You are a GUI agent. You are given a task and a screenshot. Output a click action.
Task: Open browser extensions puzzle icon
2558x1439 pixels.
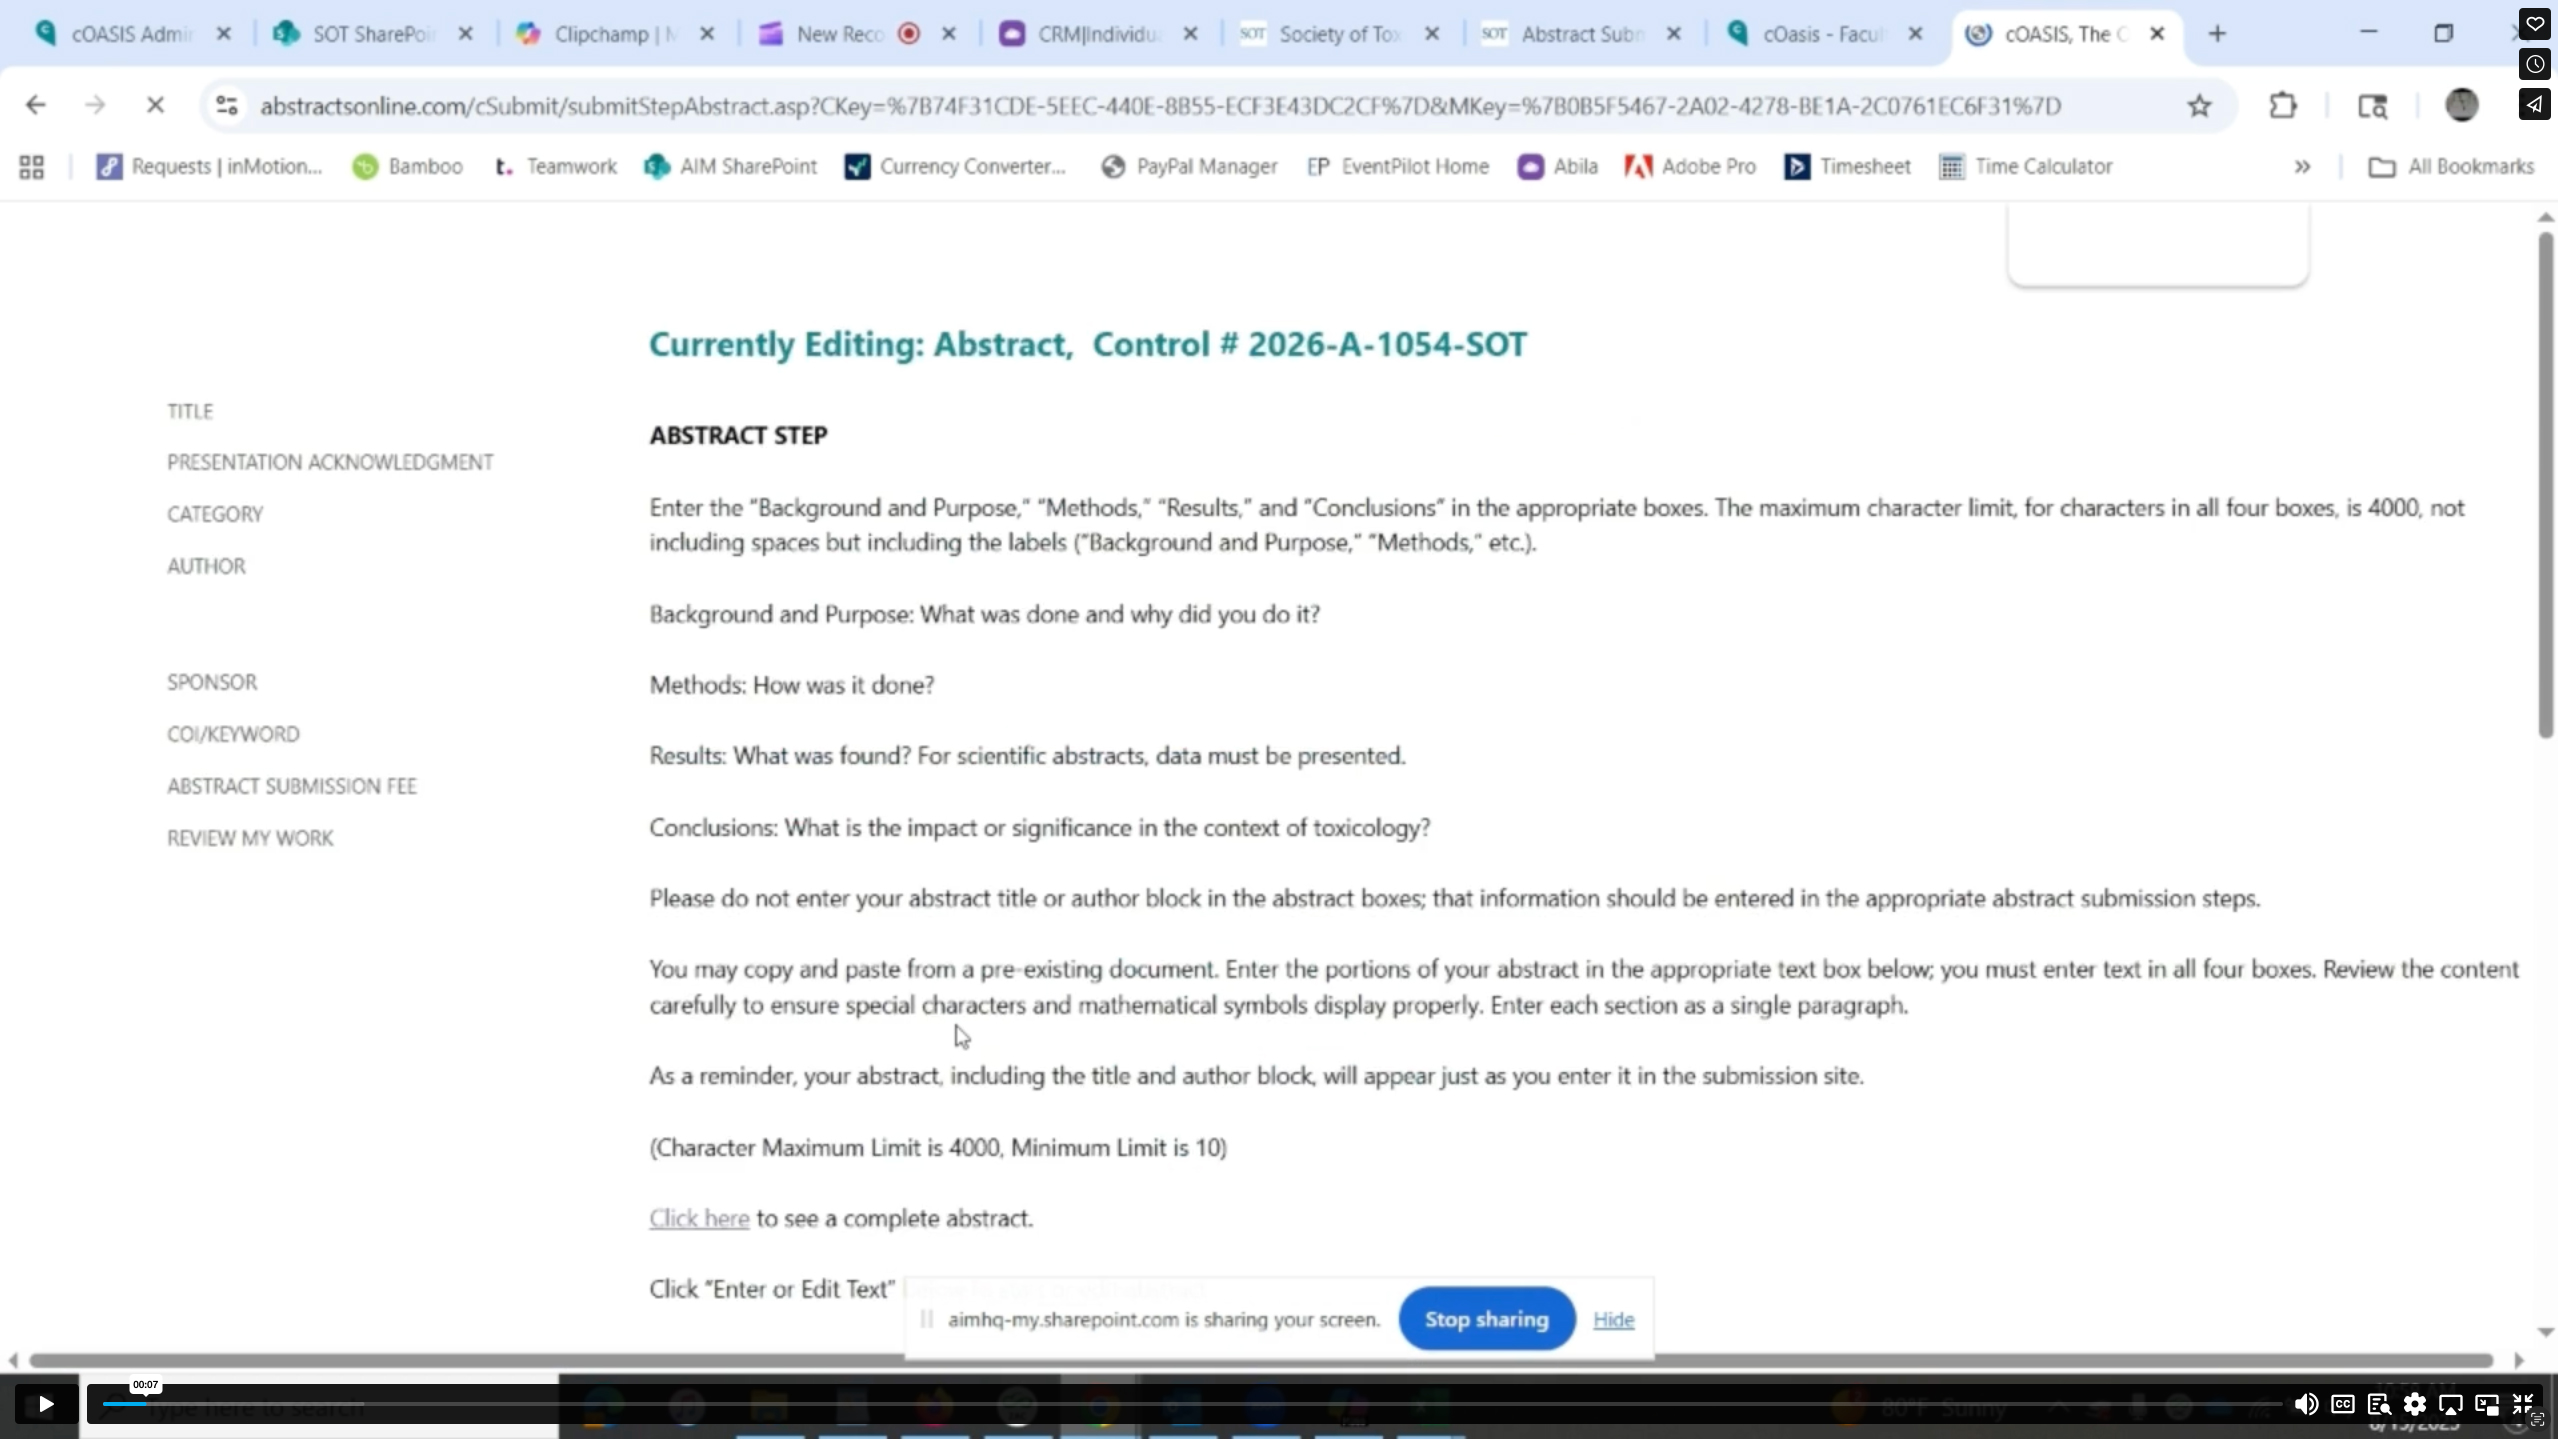point(2283,105)
